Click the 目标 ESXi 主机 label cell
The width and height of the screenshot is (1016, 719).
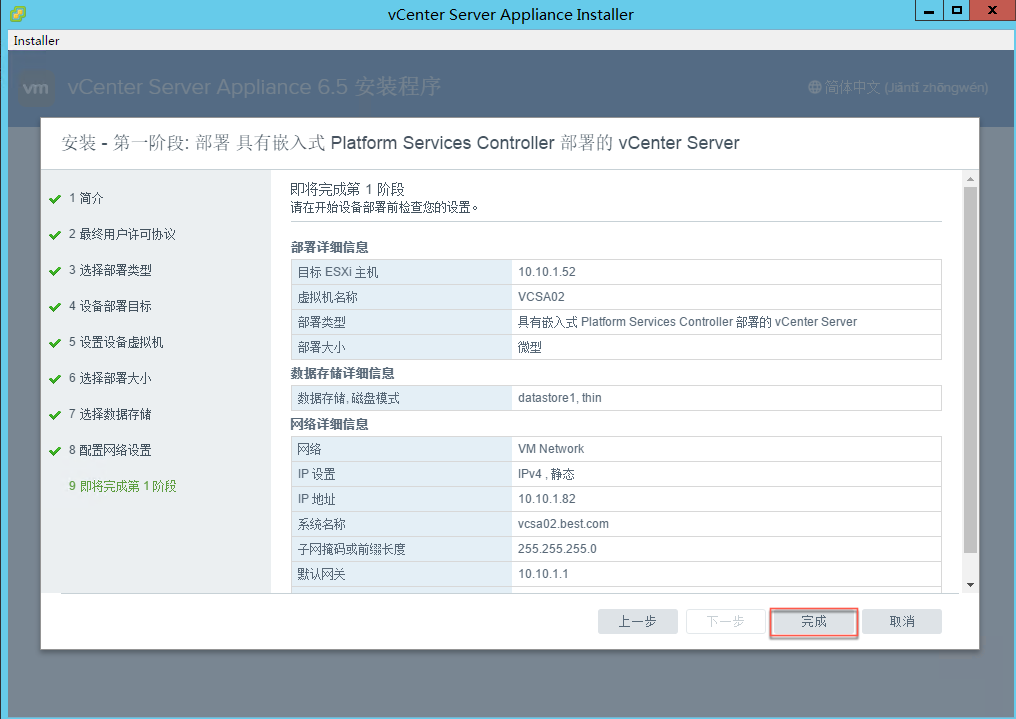pos(402,272)
